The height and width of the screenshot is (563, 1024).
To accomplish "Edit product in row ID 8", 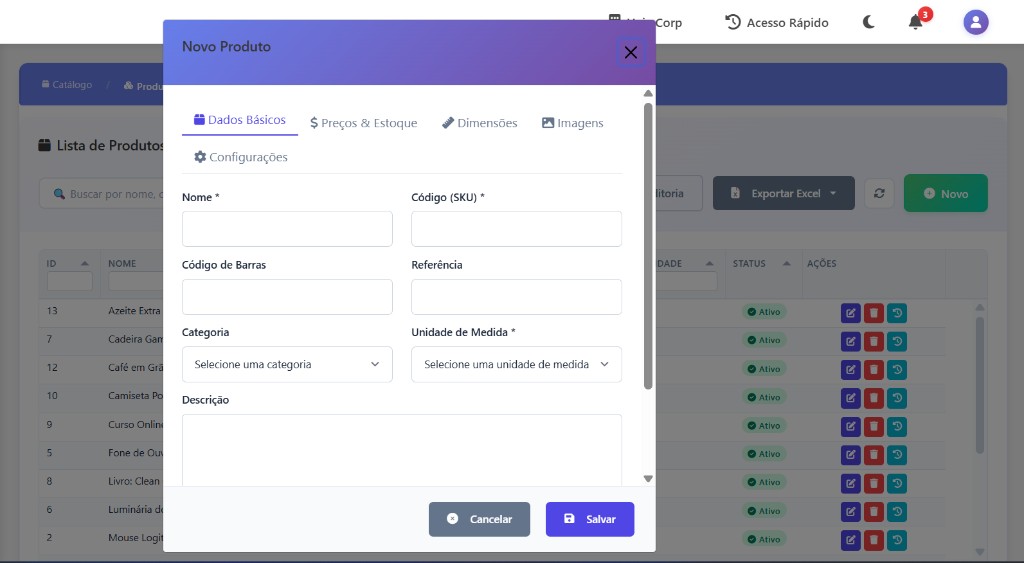I will (850, 483).
